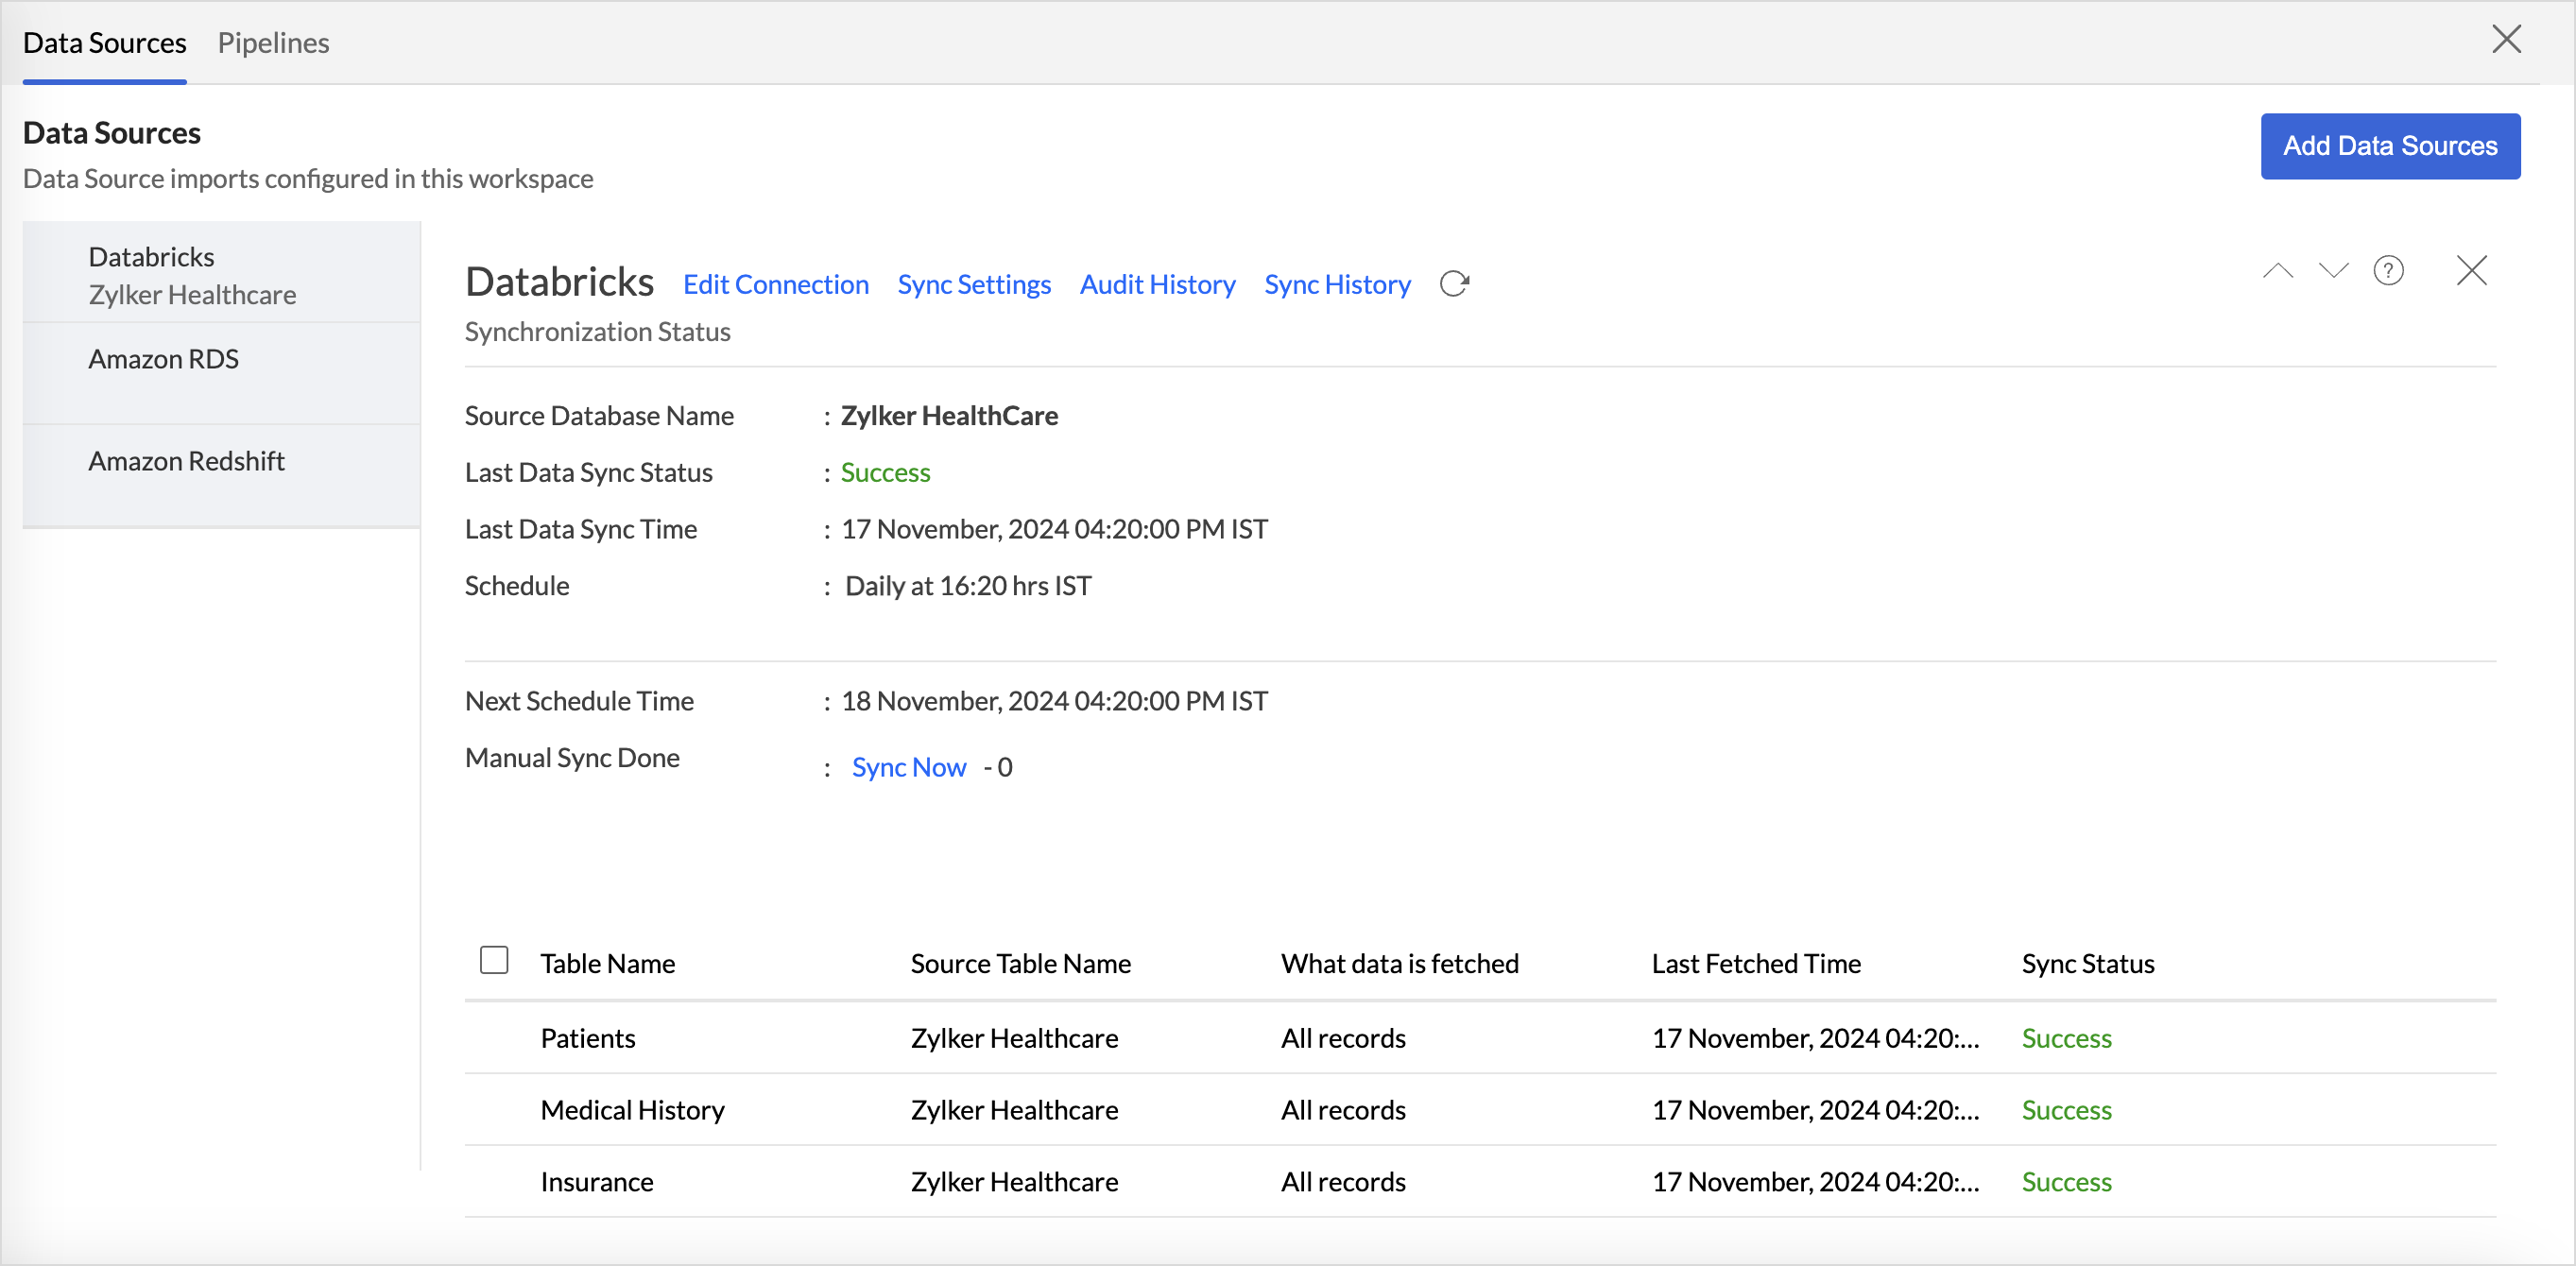Select Databricks Zylker Healthcare source
This screenshot has height=1266, width=2576.
192,275
